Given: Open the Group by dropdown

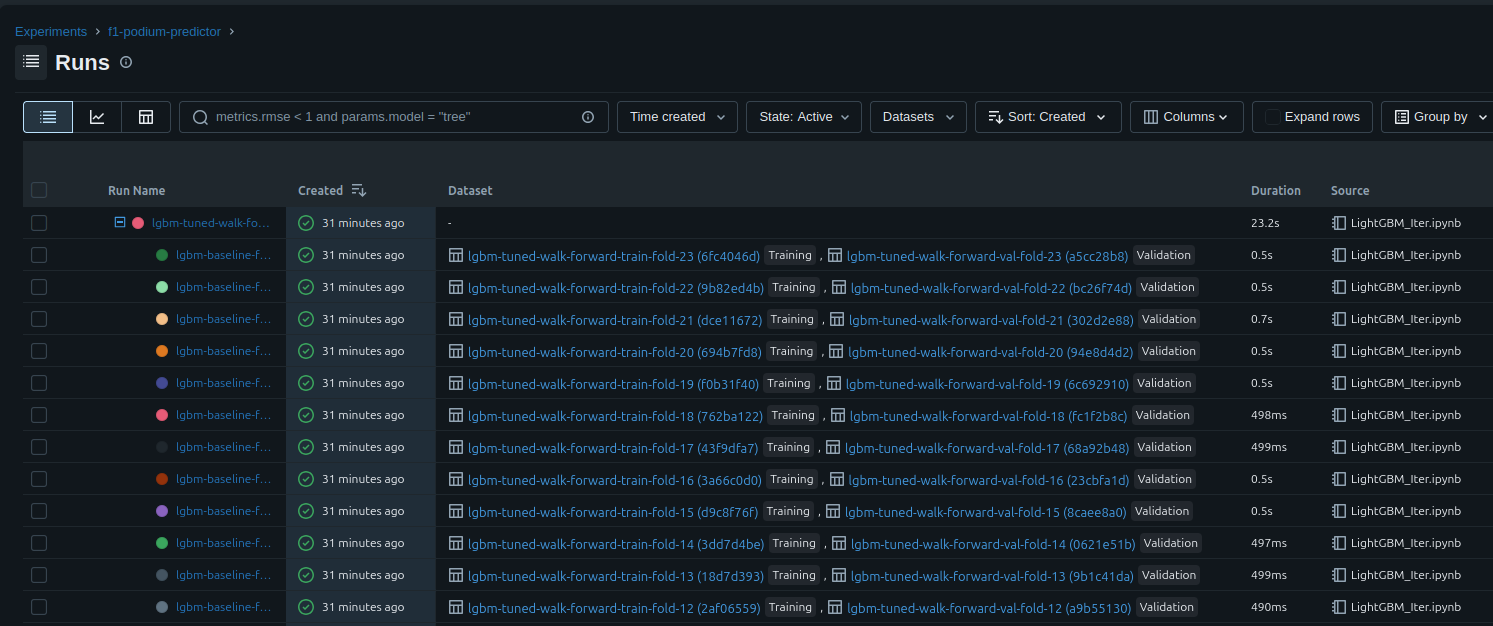Looking at the screenshot, I should (x=1437, y=117).
